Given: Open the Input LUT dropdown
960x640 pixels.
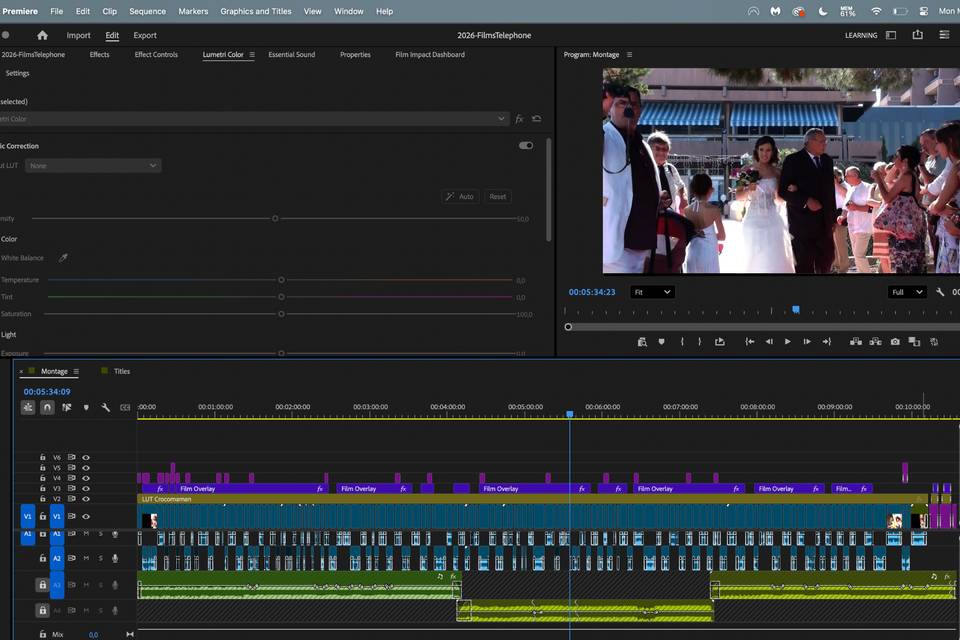Looking at the screenshot, I should [x=93, y=165].
